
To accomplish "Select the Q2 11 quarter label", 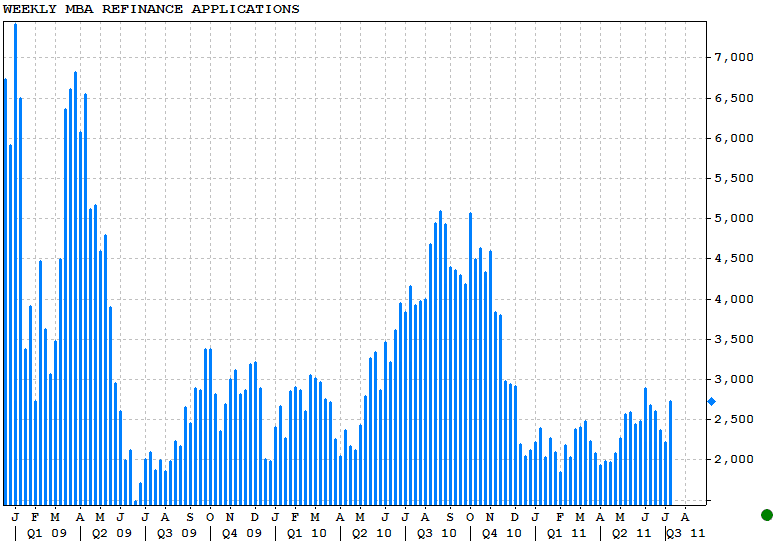I will [631, 534].
